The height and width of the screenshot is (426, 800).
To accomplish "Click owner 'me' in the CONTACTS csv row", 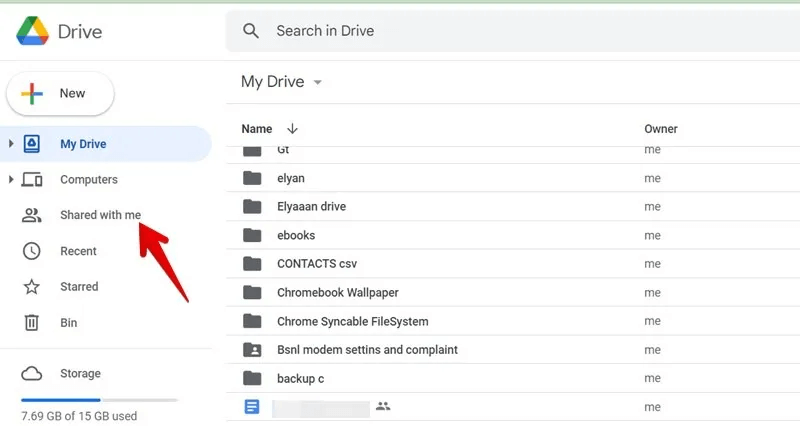I will tap(652, 264).
